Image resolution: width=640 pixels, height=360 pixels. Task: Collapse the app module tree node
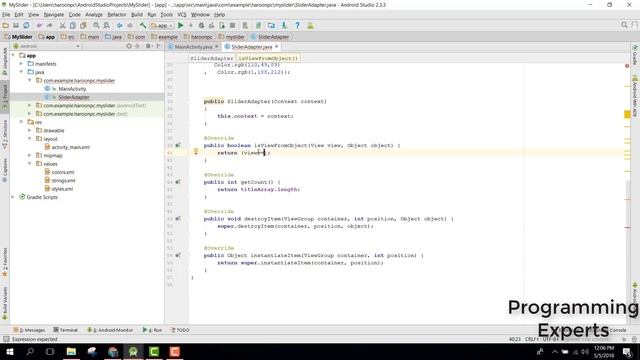(x=13, y=55)
